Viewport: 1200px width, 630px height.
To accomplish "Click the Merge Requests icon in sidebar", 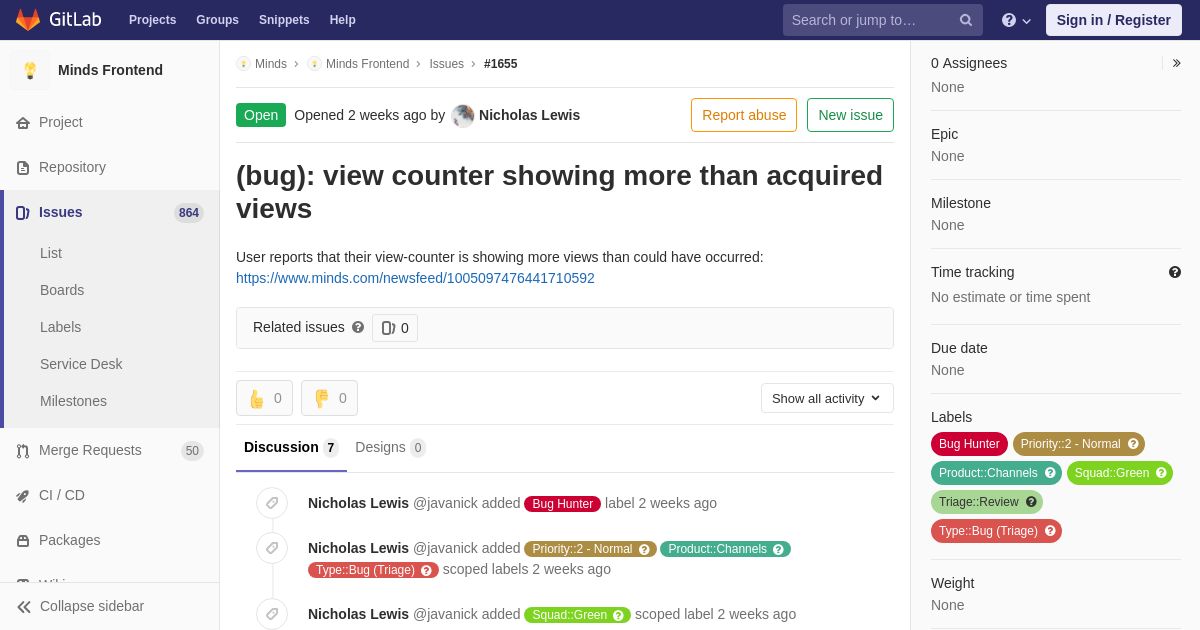I will coord(23,451).
